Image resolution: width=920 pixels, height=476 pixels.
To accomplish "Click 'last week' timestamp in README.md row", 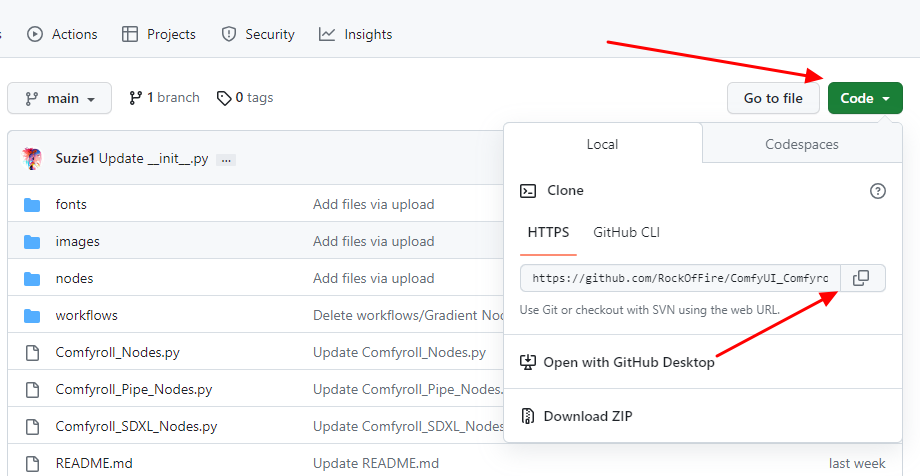I will [x=857, y=463].
